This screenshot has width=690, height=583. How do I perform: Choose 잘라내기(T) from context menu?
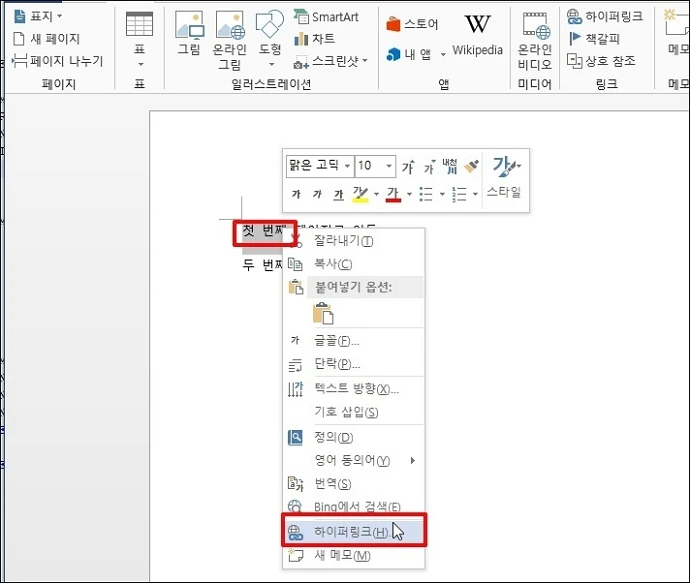(x=354, y=241)
